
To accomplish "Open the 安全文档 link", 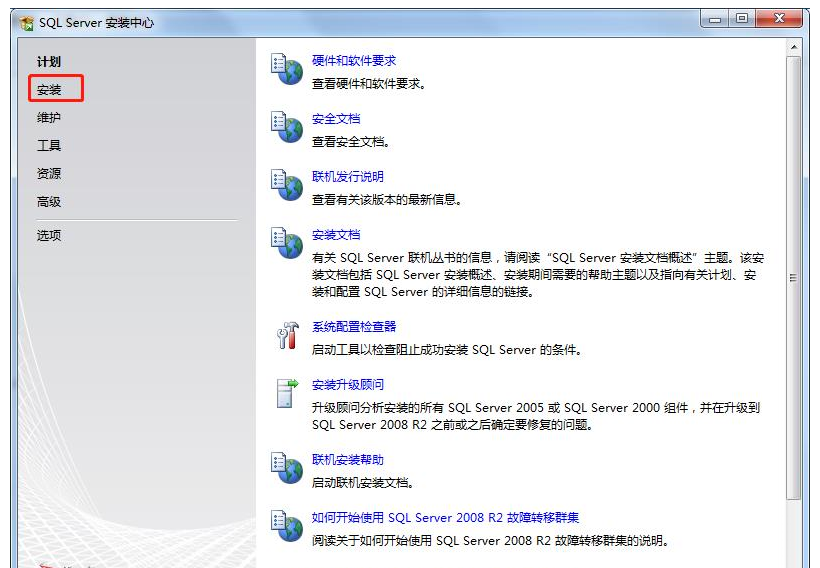I will 336,119.
